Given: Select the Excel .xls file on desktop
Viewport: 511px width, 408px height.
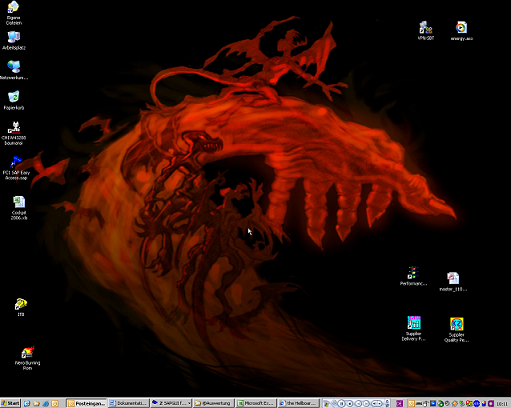Looking at the screenshot, I should 19,208.
